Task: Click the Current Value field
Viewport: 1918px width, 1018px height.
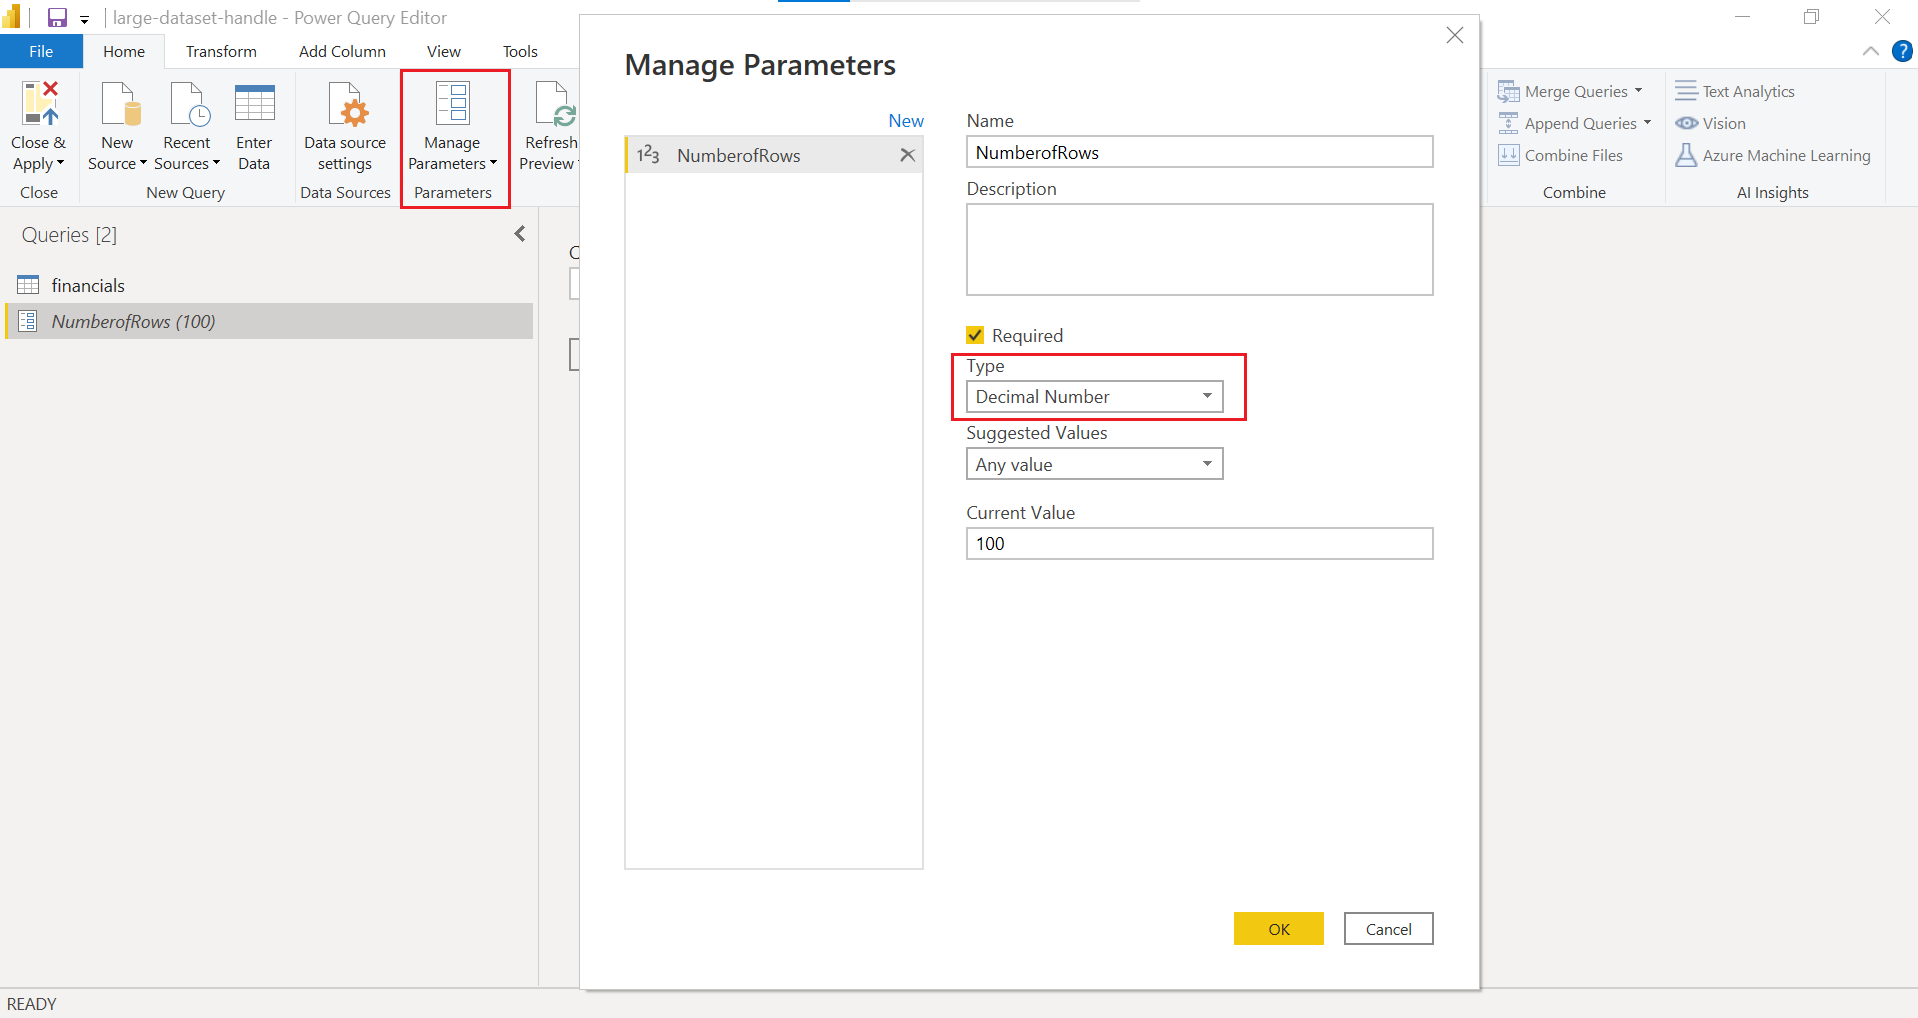Action: point(1199,544)
